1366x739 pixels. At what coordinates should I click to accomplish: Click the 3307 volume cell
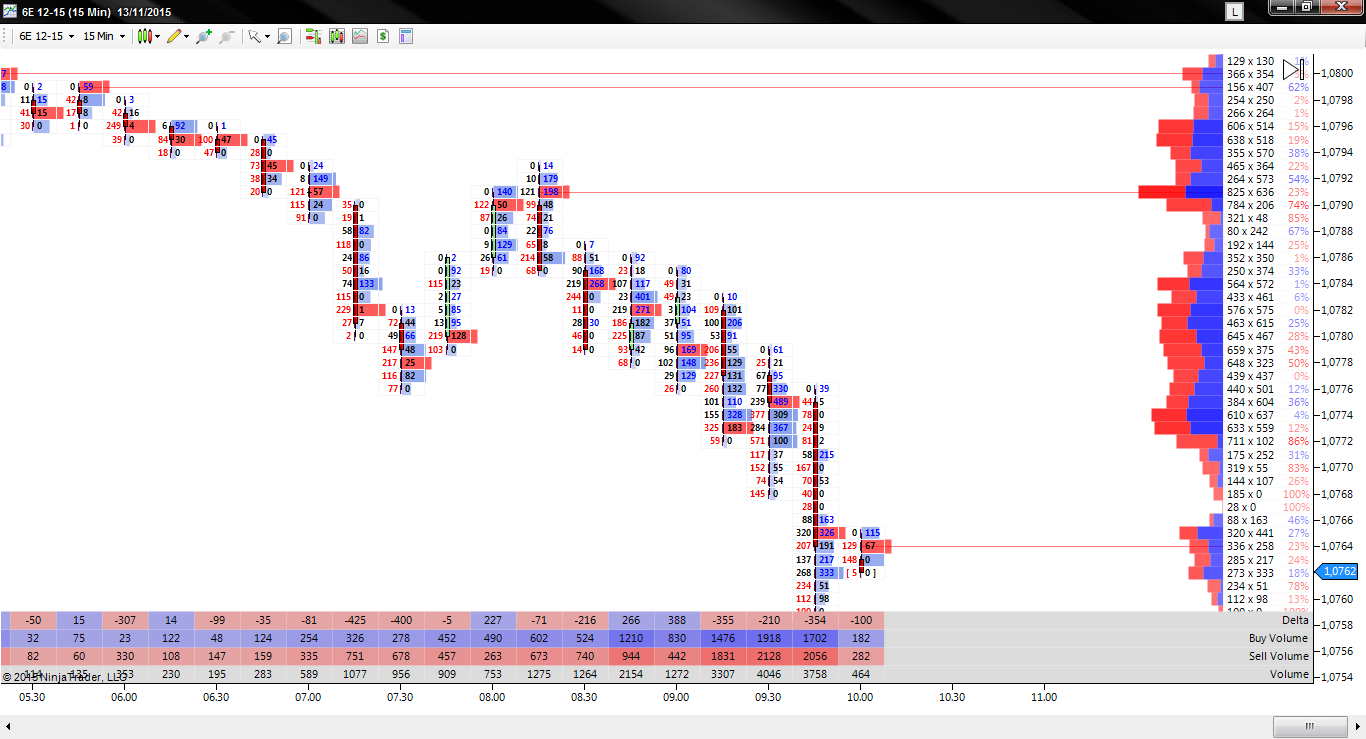(x=722, y=674)
